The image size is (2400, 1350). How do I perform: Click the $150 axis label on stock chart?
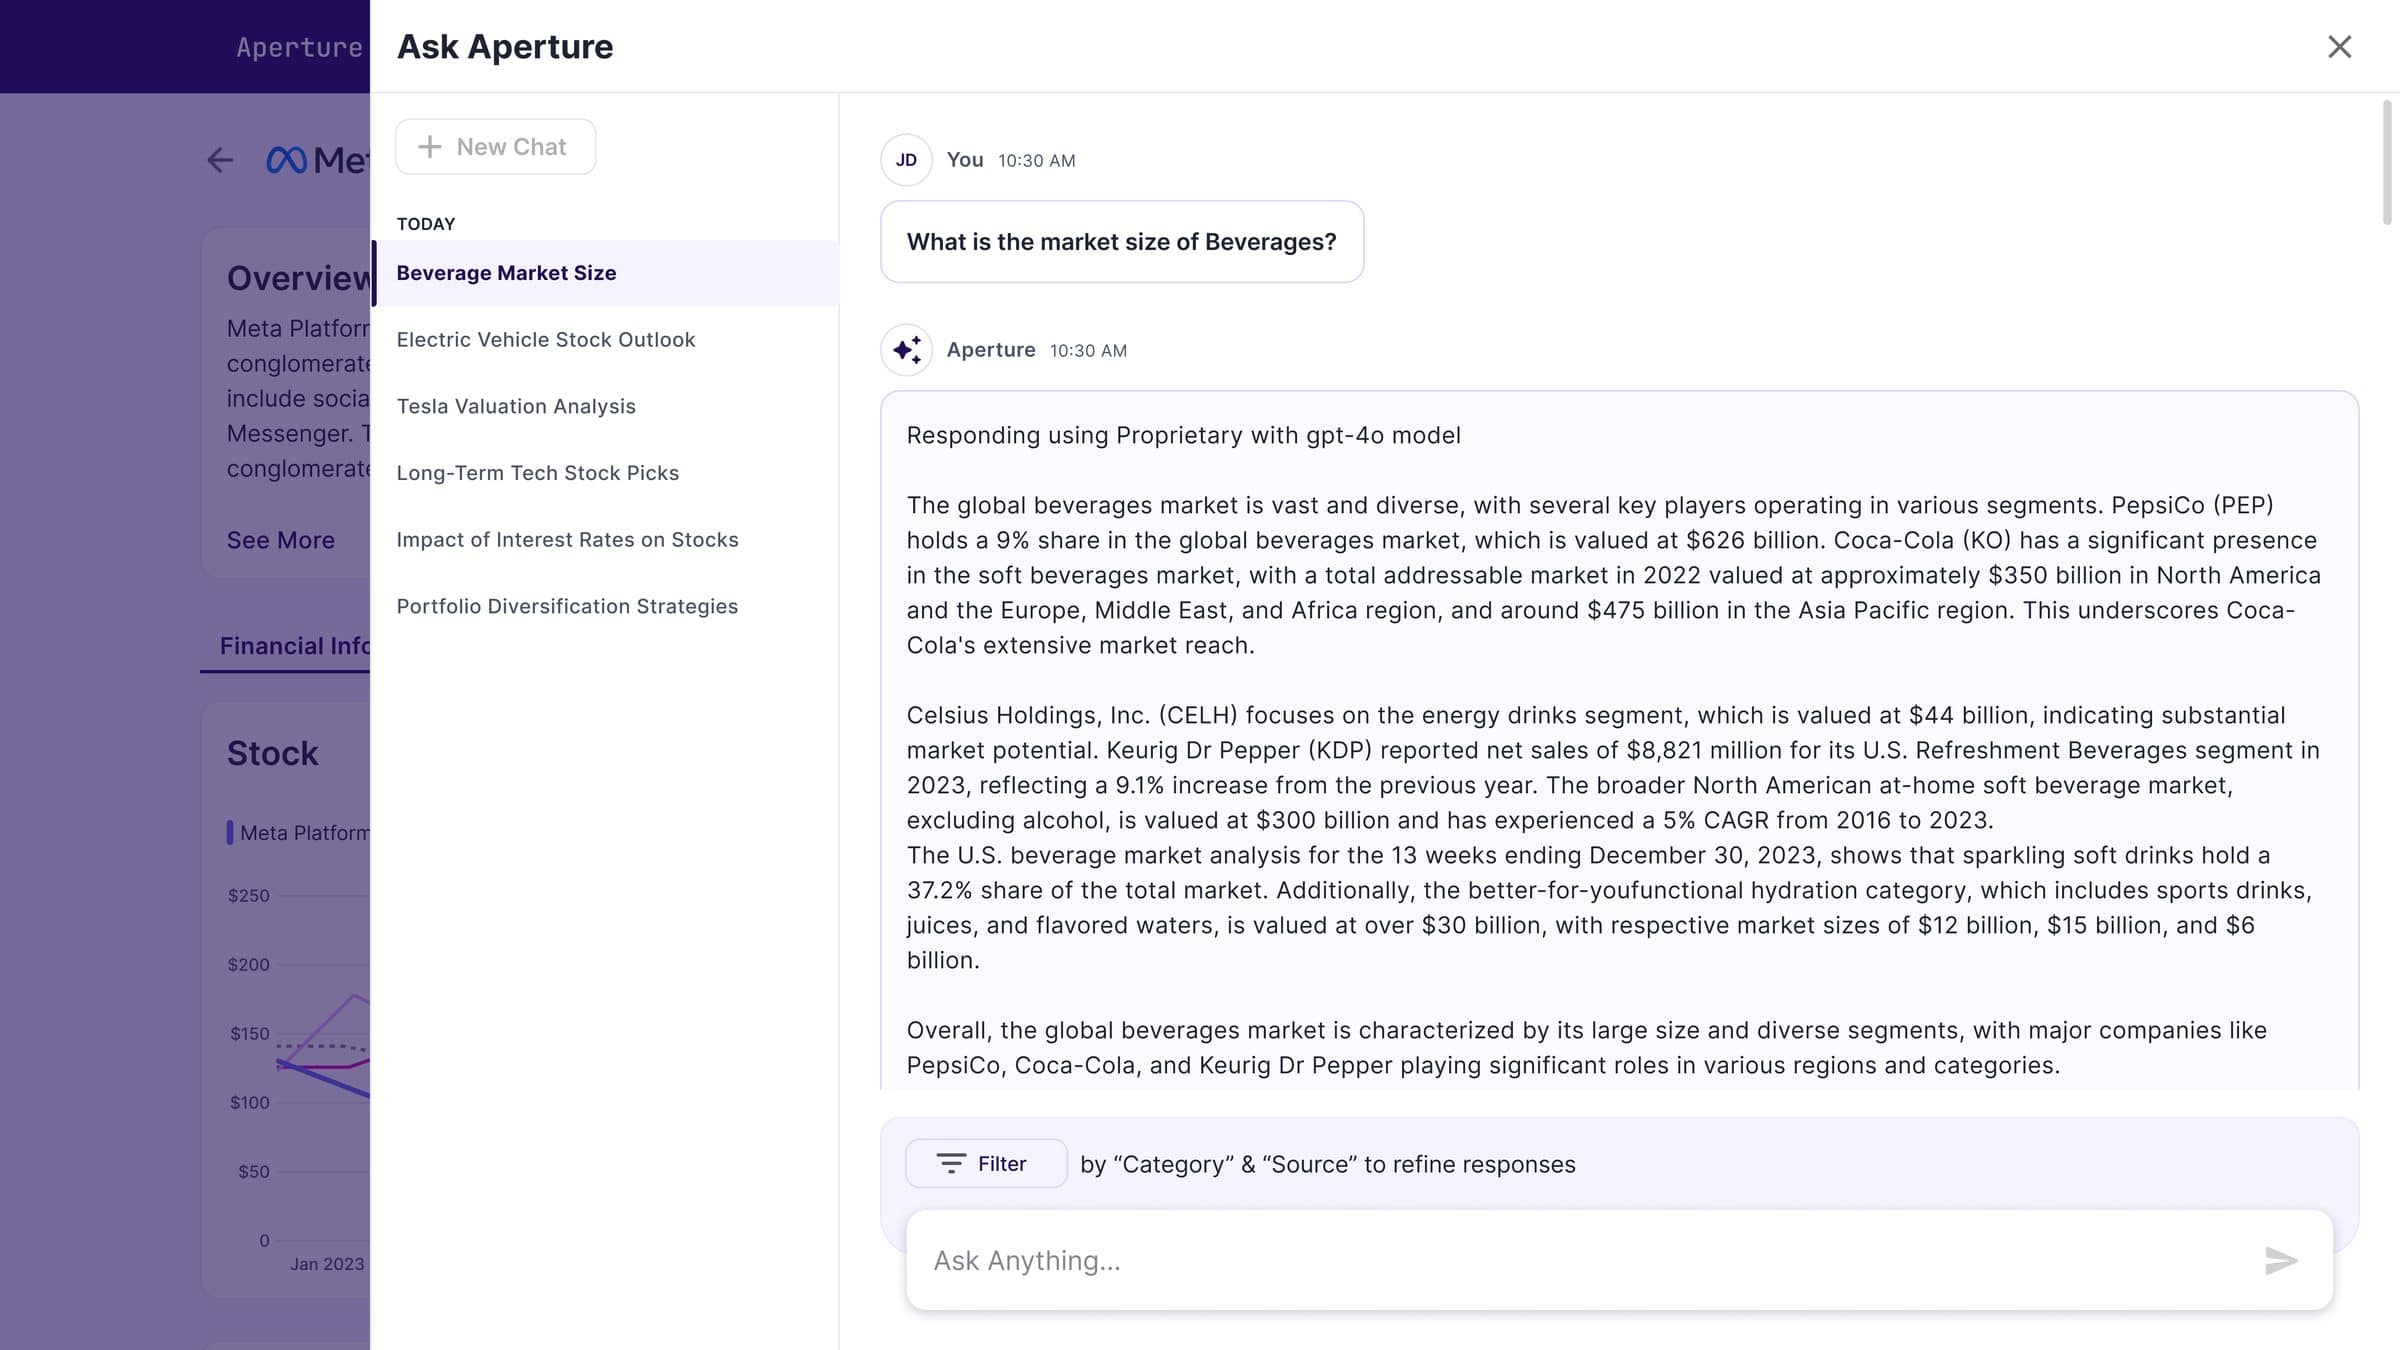coord(250,1034)
